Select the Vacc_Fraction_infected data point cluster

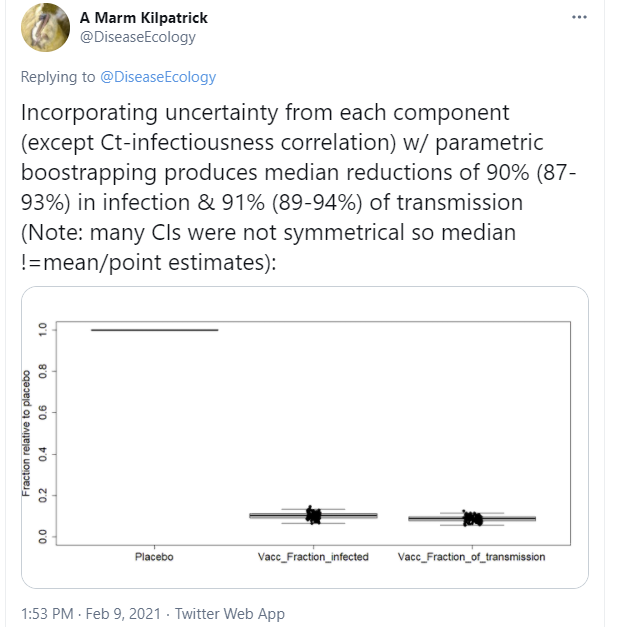click(313, 515)
